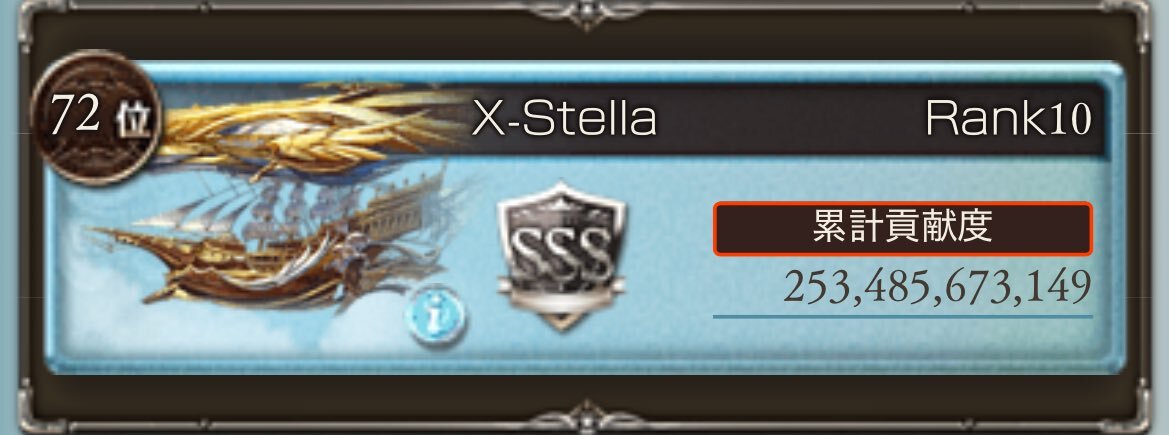This screenshot has height=435, width=1169.
Task: Click the airship's white sails
Action: [x=283, y=209]
